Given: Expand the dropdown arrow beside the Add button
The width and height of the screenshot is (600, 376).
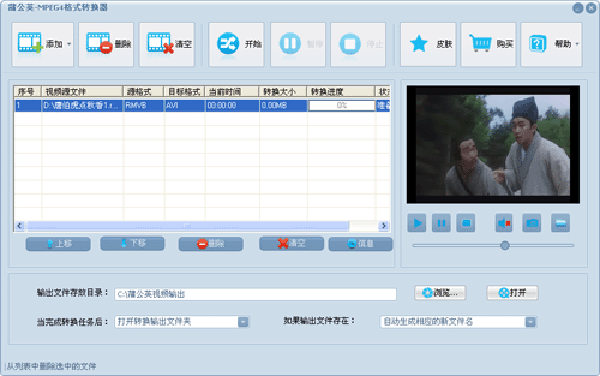Looking at the screenshot, I should point(69,44).
